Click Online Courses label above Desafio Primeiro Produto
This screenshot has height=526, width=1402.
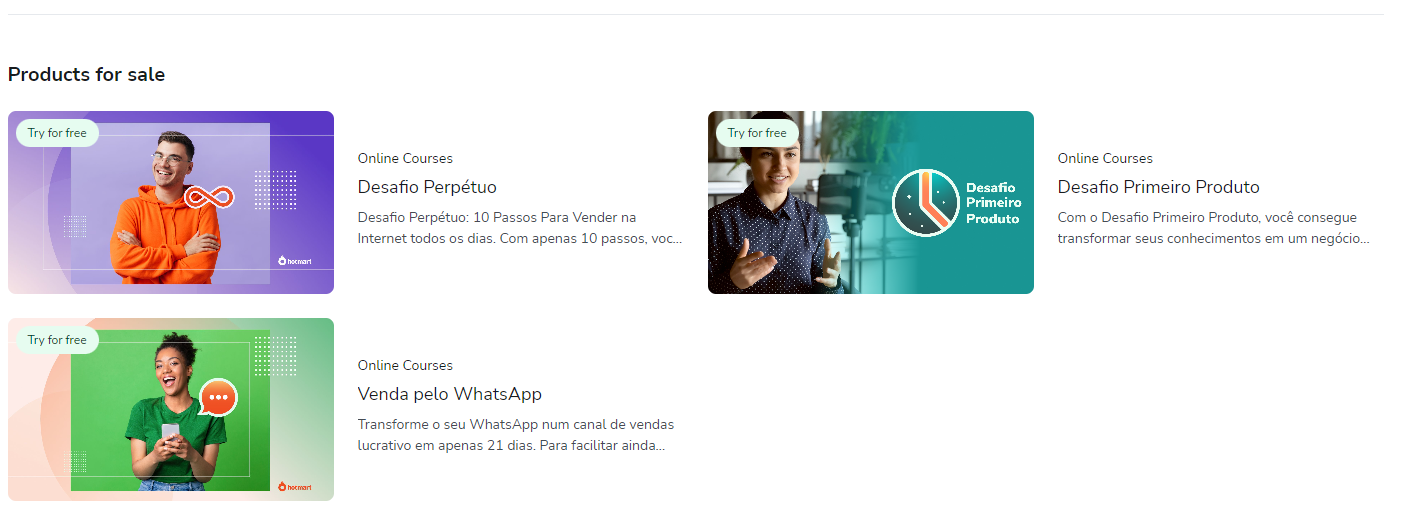click(x=1105, y=158)
